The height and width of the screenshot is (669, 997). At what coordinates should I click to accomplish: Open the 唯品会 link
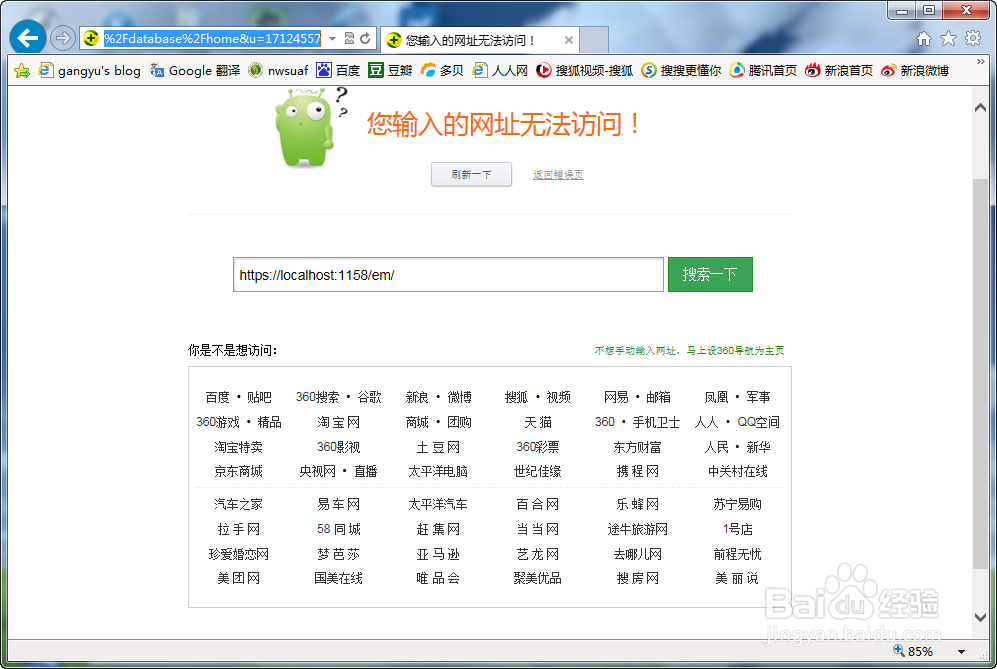point(438,579)
